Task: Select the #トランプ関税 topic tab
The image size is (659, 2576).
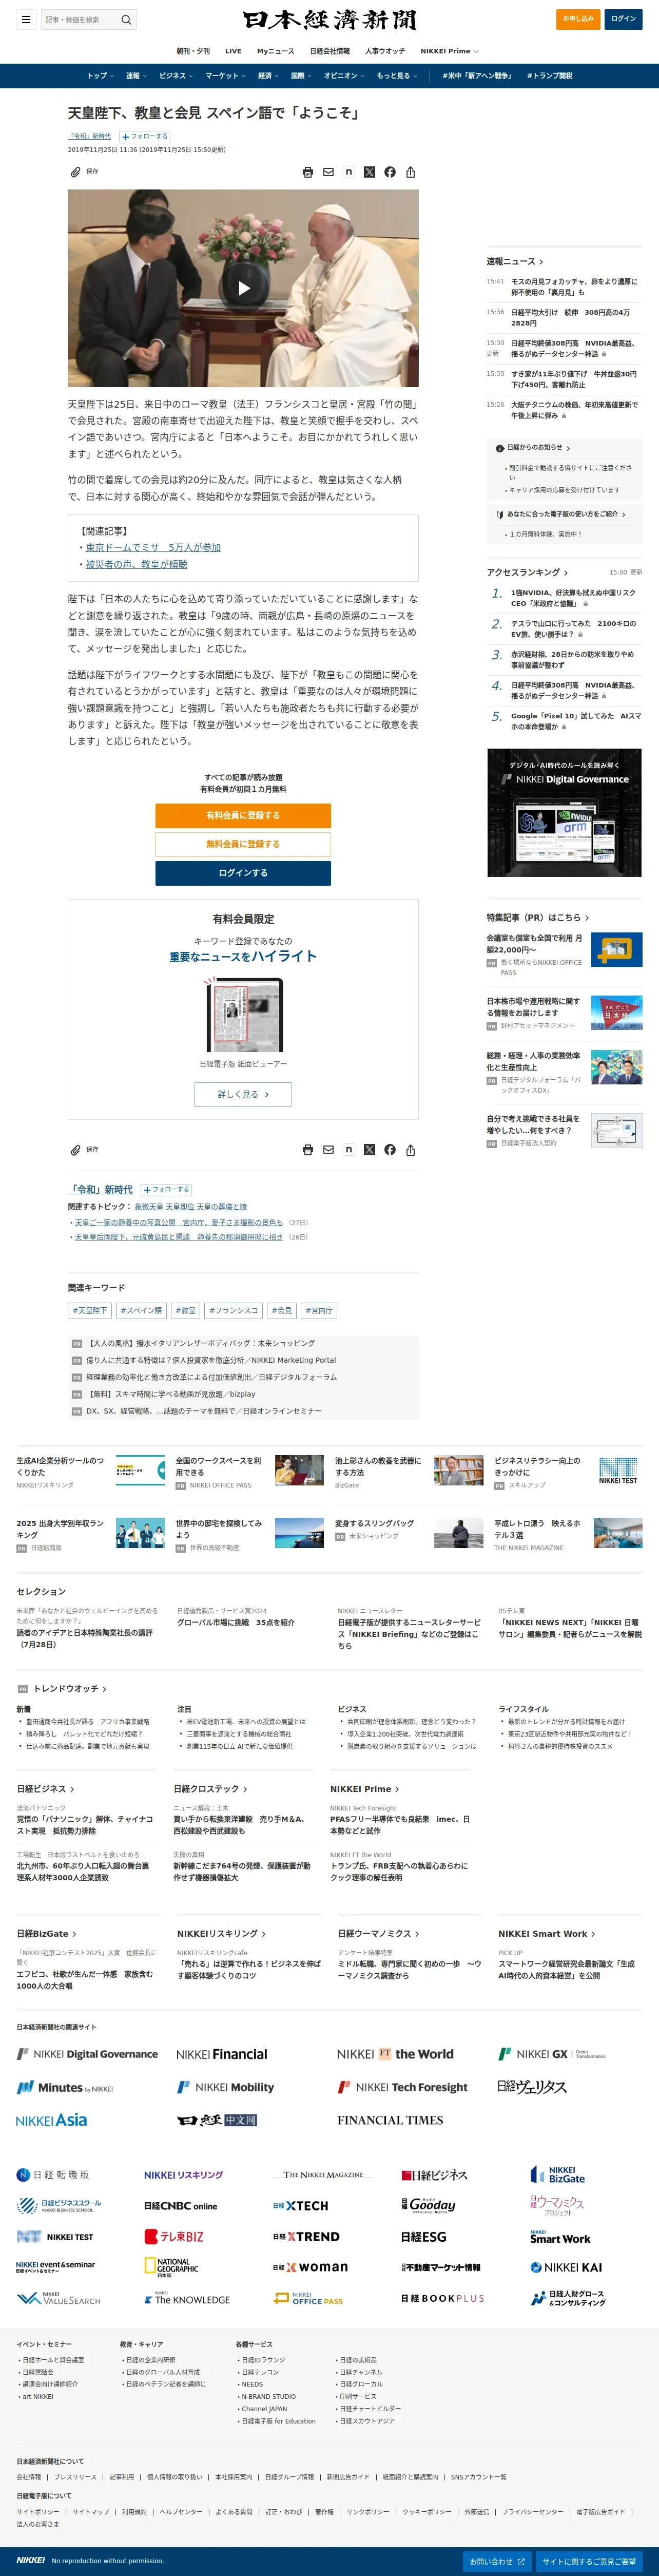Action: click(550, 76)
